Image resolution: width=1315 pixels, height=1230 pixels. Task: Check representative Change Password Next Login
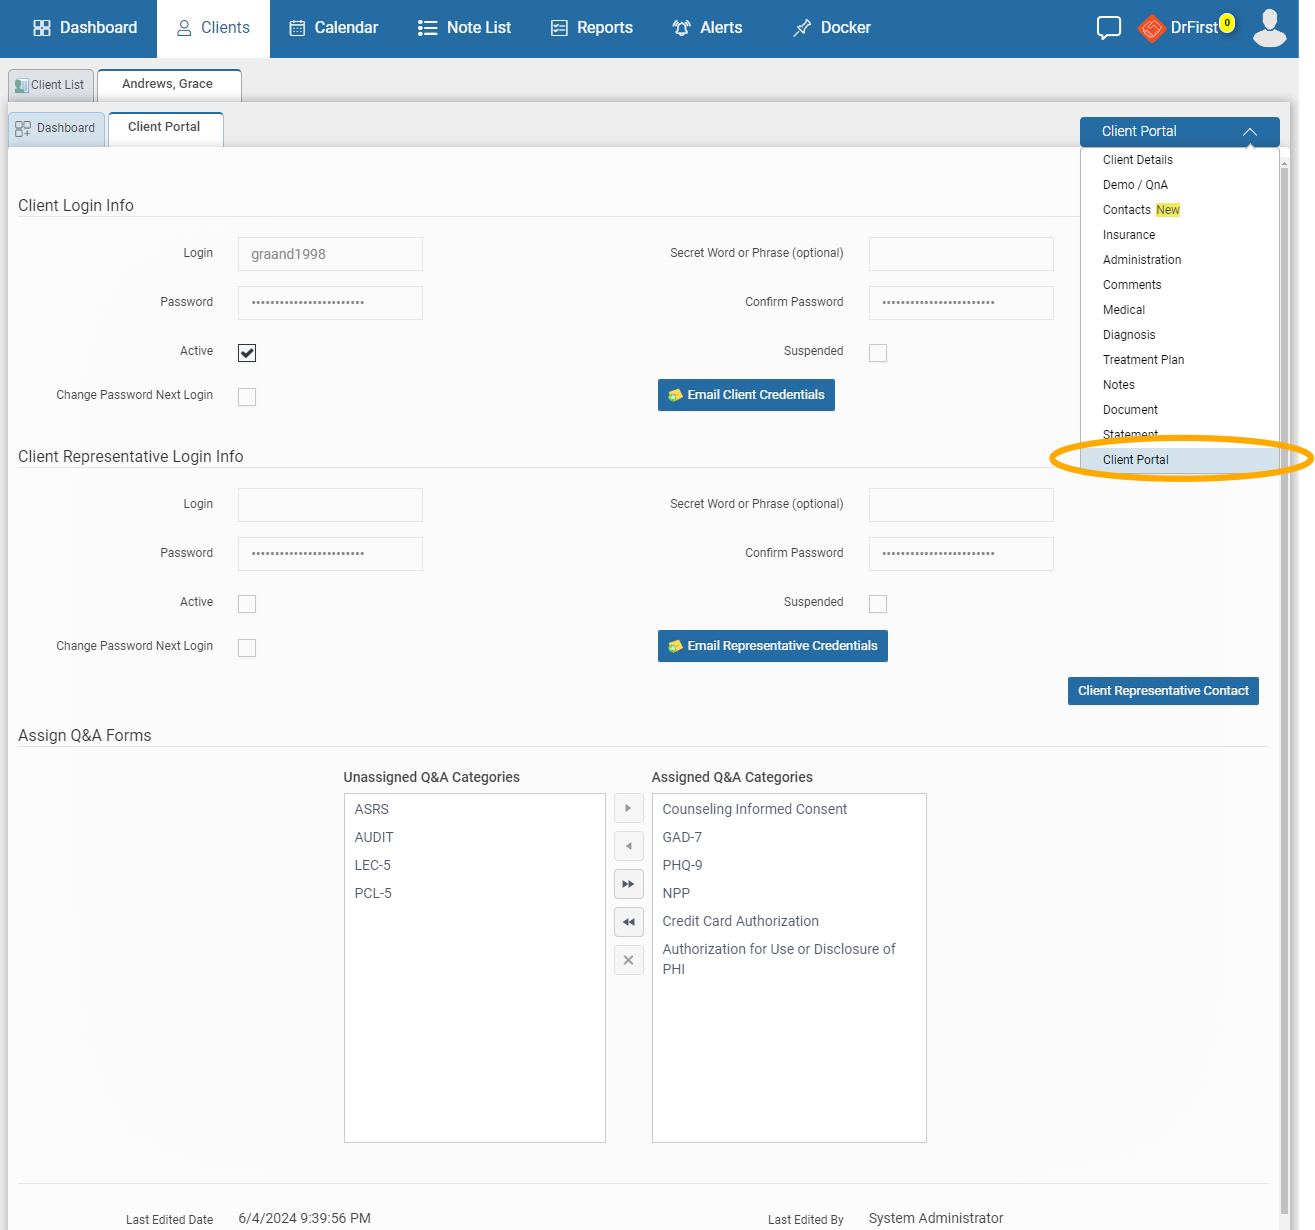point(247,648)
